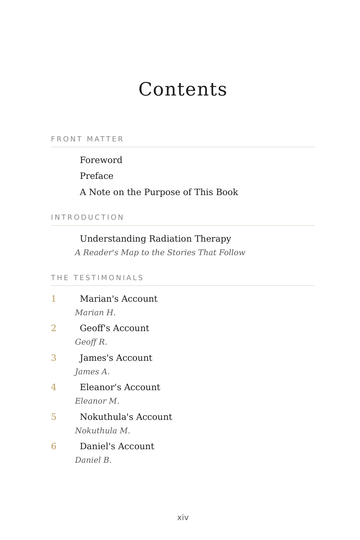Open Nokuthula's Account chapter
360x540 pixels.
pos(126,417)
